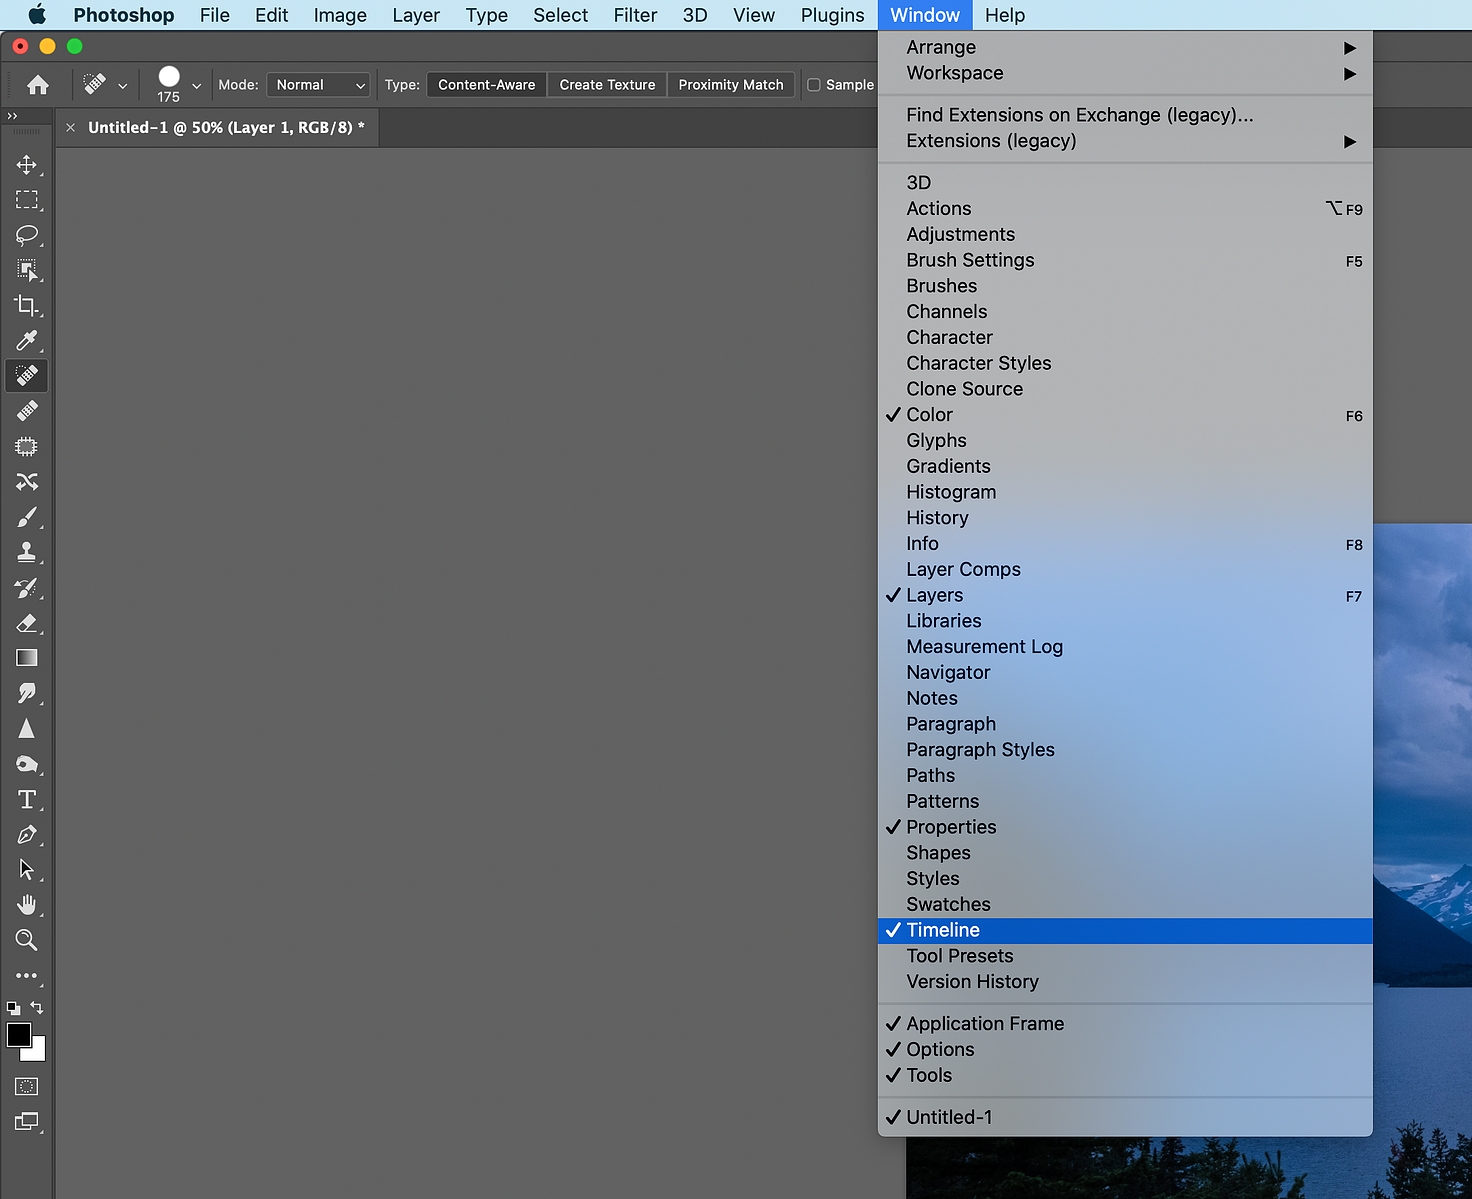This screenshot has height=1199, width=1472.
Task: Open the Mode Normal dropdown
Action: [318, 85]
